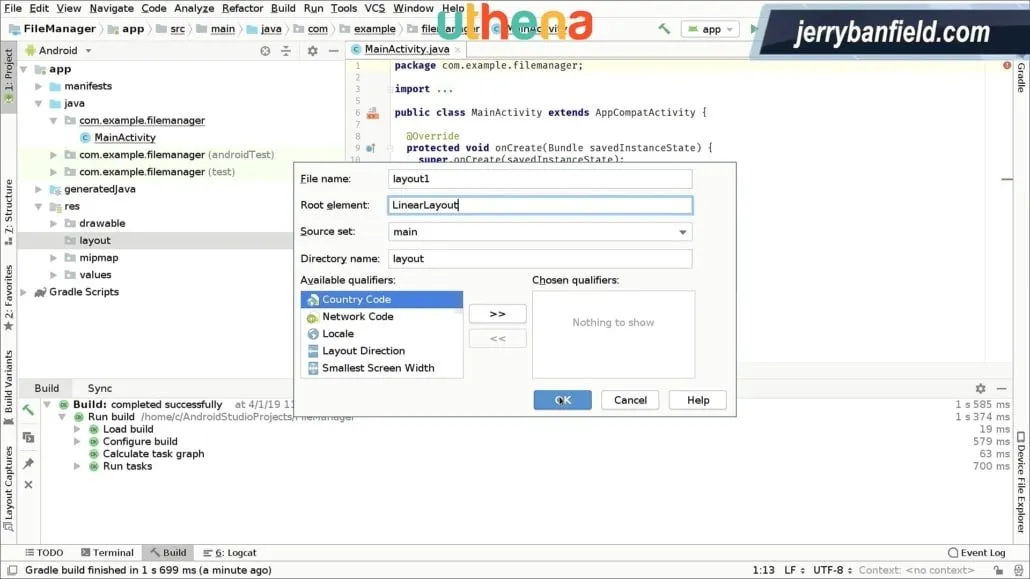Screen dimensions: 1030x579
Task: Select Network Code qualifier
Action: coord(382,316)
